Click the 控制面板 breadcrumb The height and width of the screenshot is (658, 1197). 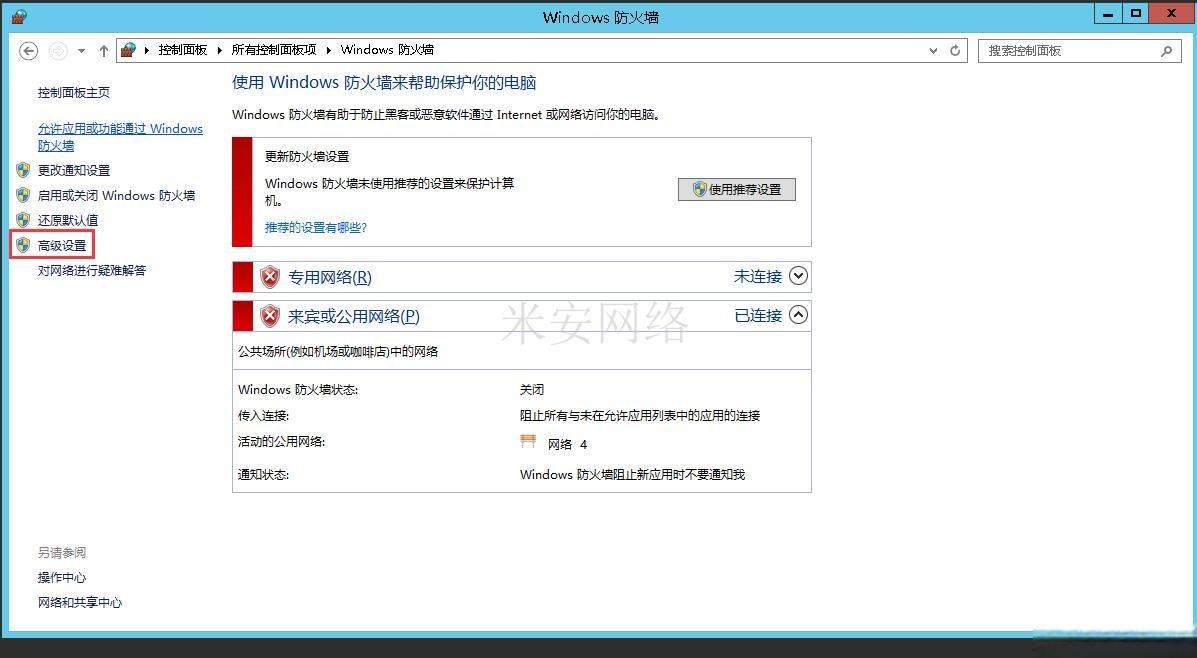(182, 50)
